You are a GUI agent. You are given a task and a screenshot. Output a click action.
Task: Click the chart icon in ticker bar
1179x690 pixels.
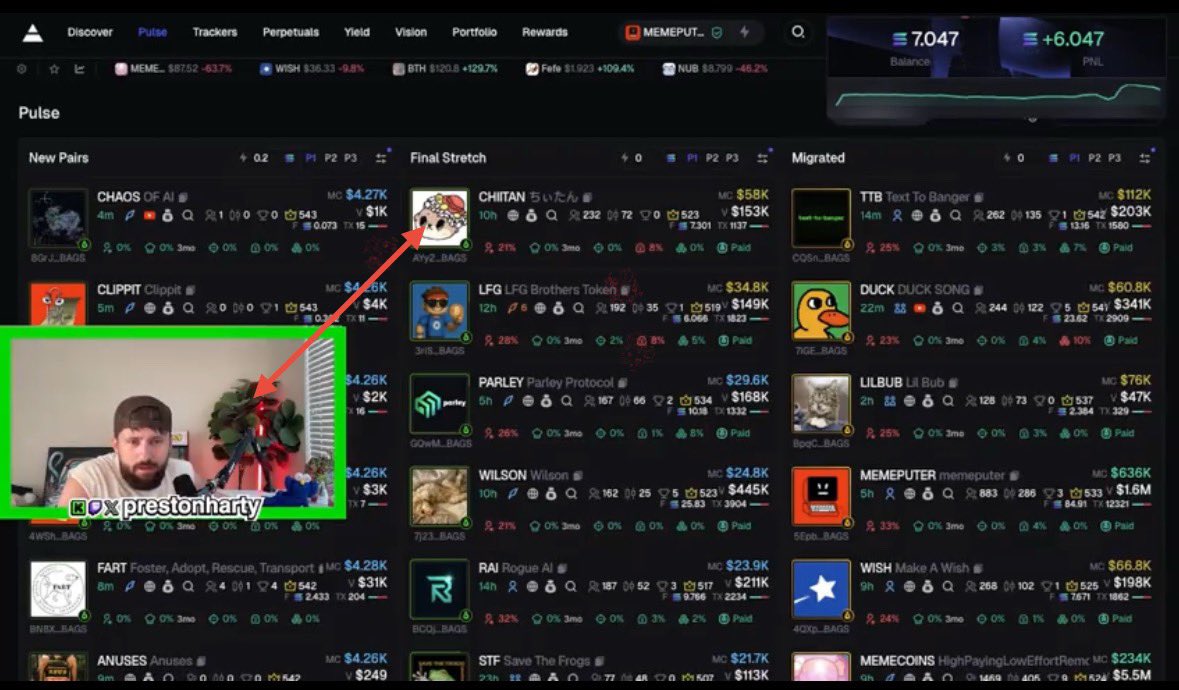[x=79, y=68]
